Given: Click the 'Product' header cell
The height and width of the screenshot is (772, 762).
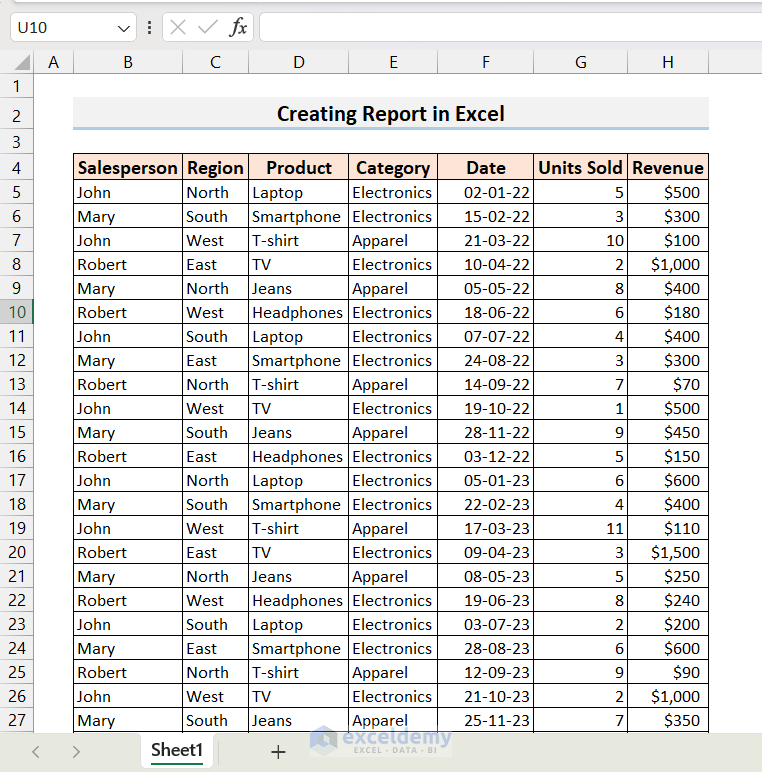Looking at the screenshot, I should coord(299,167).
